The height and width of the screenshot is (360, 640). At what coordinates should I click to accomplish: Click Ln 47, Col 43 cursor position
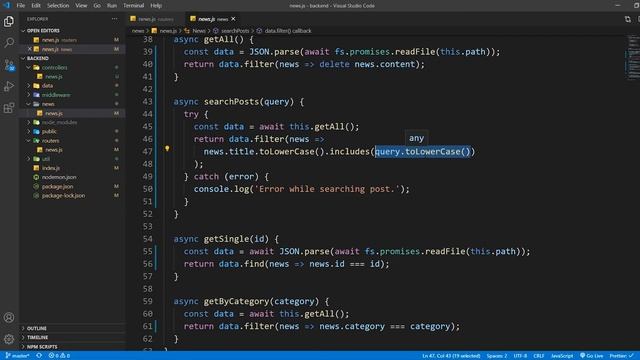(x=451, y=356)
